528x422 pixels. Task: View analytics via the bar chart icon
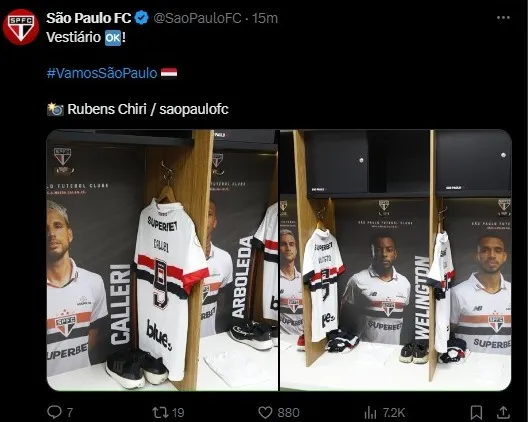point(370,412)
